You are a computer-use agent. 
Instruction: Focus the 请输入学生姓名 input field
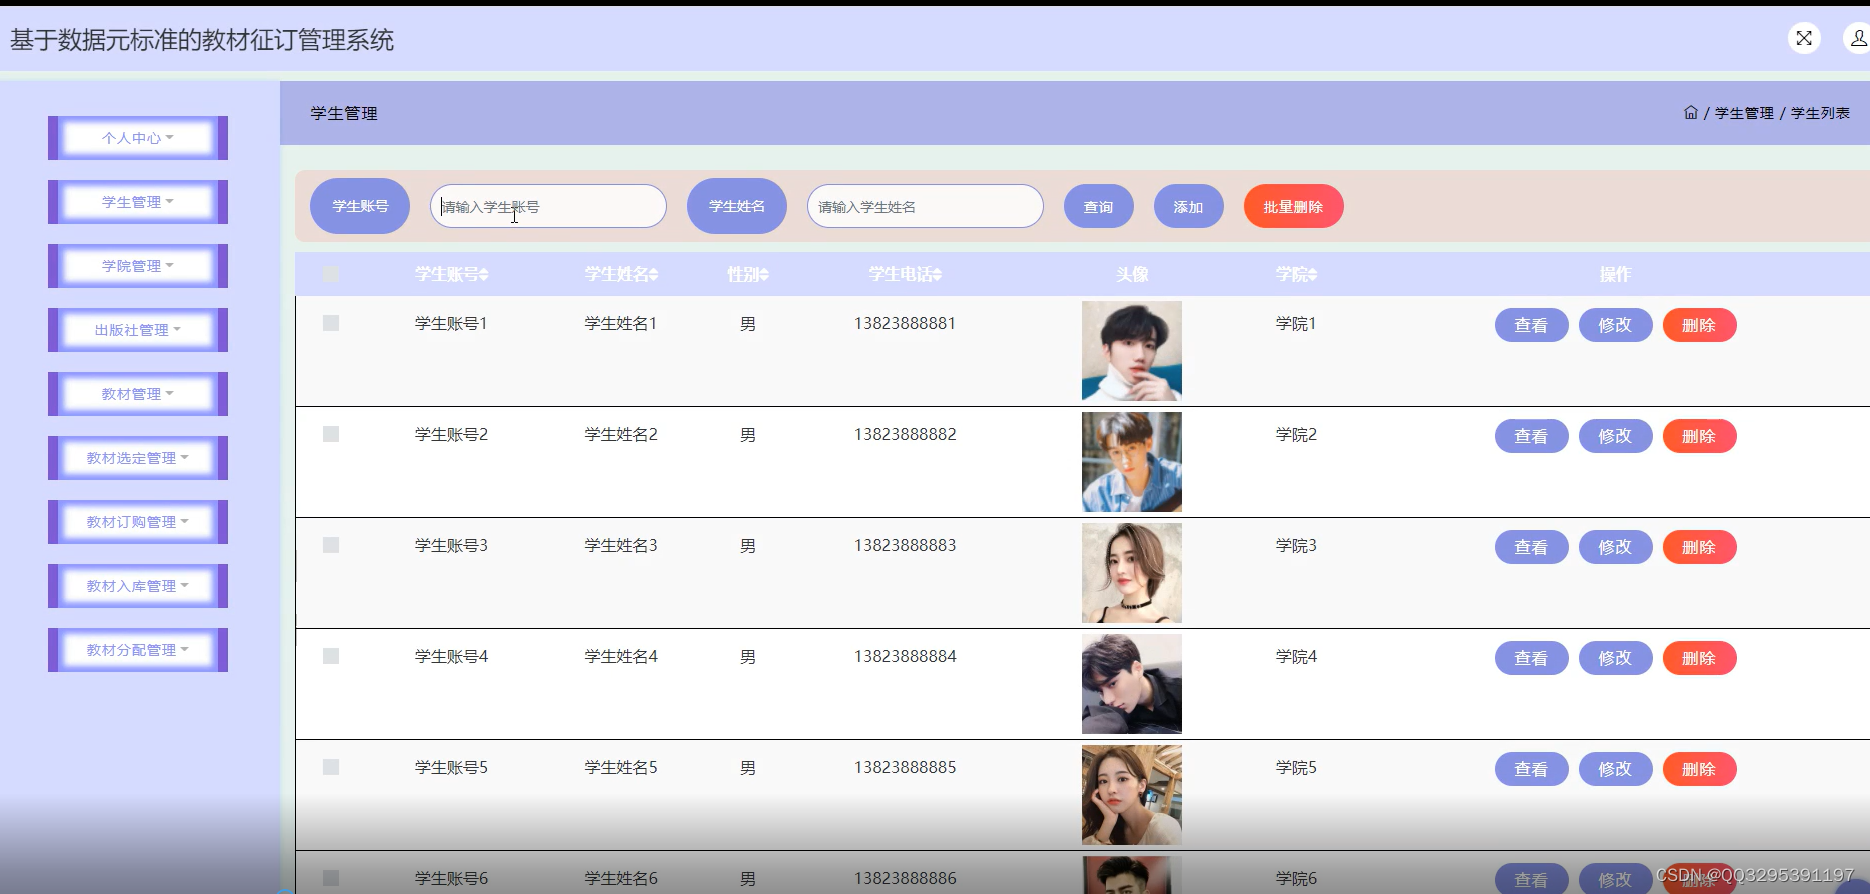[x=925, y=206]
